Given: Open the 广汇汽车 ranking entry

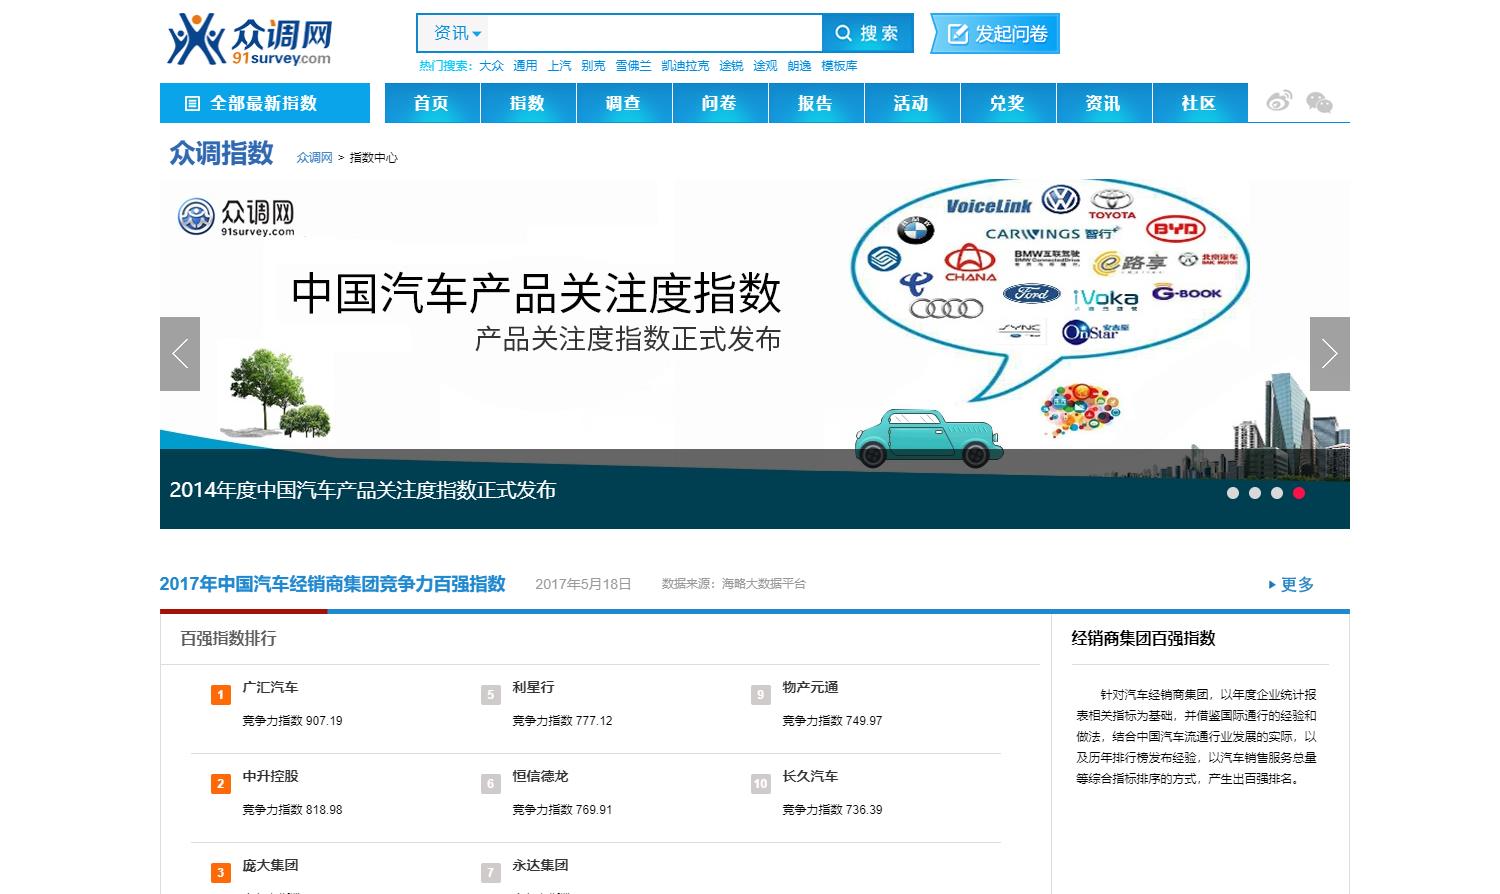Looking at the screenshot, I should tap(270, 688).
